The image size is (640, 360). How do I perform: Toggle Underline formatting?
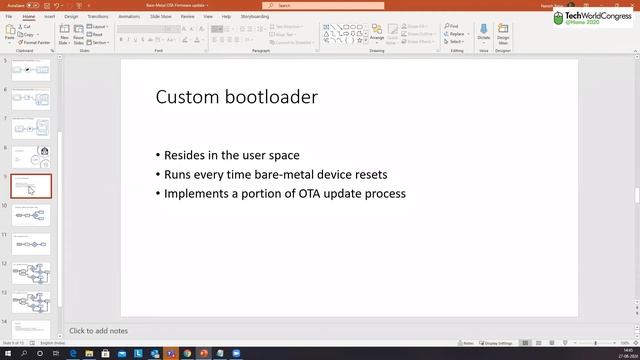[x=136, y=40]
